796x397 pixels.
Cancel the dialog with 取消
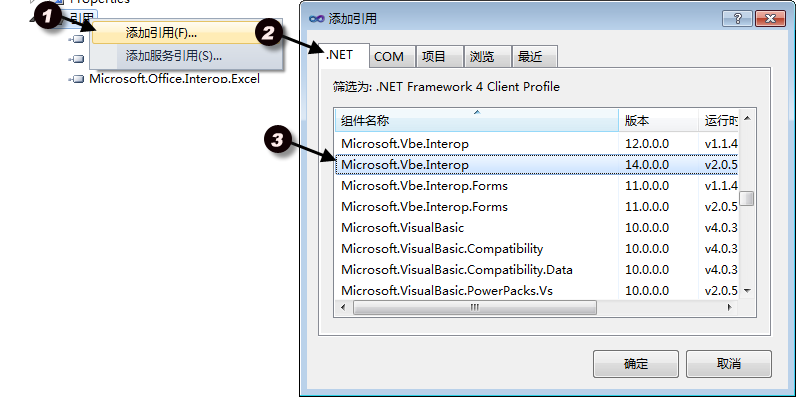[x=729, y=364]
